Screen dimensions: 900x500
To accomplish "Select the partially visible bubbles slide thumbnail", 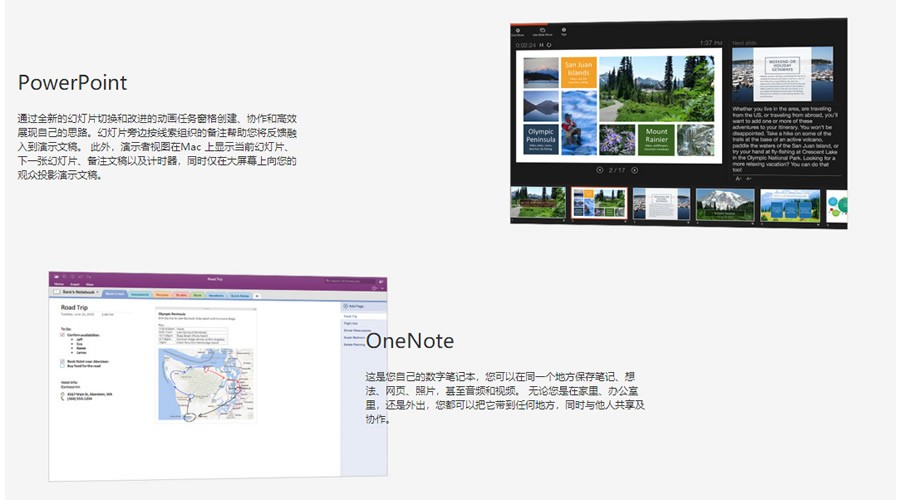I will [837, 206].
